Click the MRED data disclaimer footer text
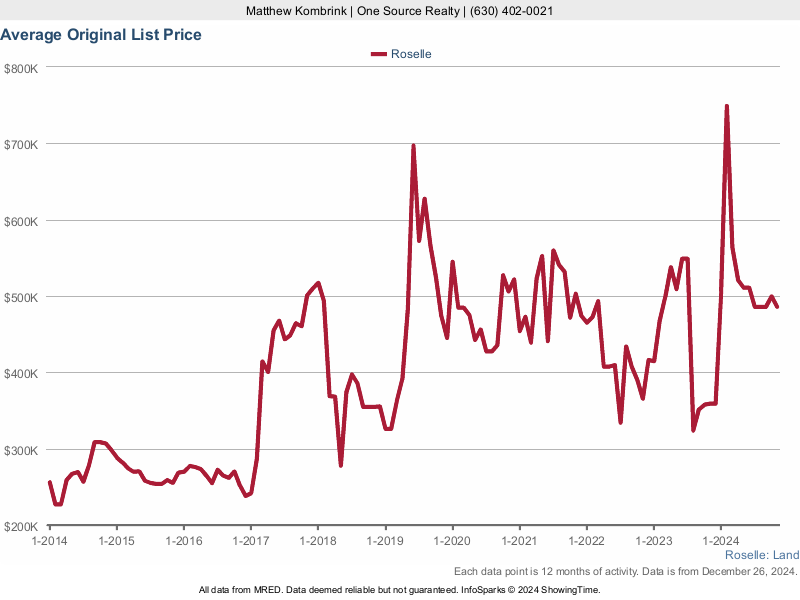800x600 pixels. [x=399, y=590]
